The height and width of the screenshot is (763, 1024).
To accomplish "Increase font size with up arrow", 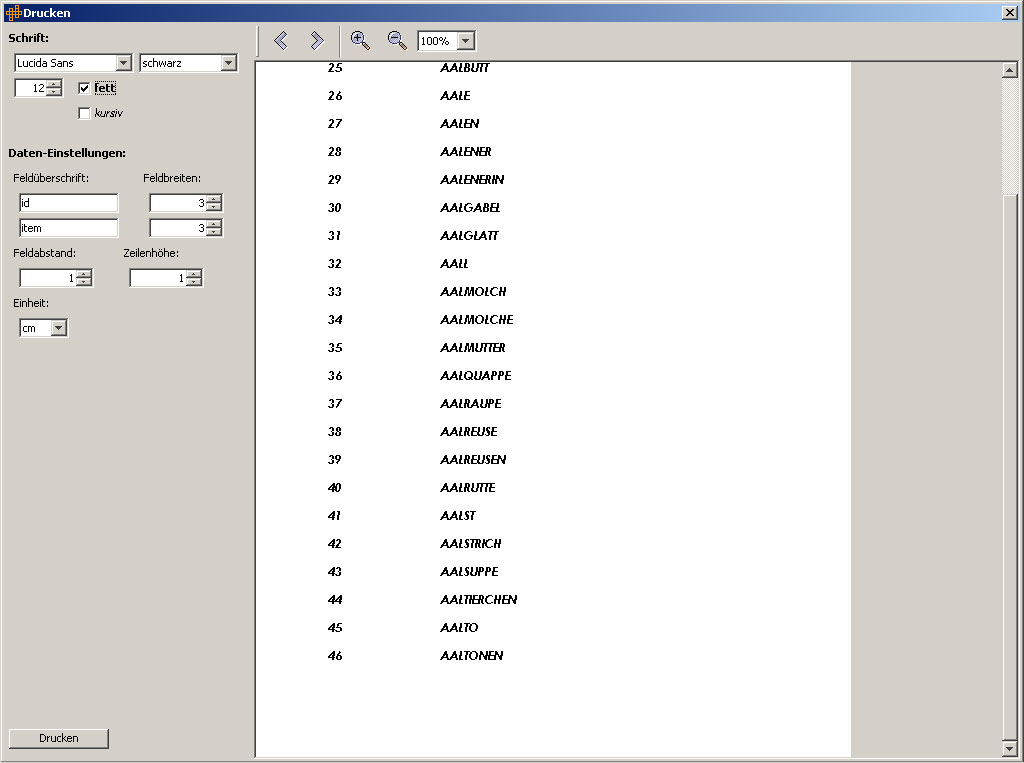I will 54,84.
